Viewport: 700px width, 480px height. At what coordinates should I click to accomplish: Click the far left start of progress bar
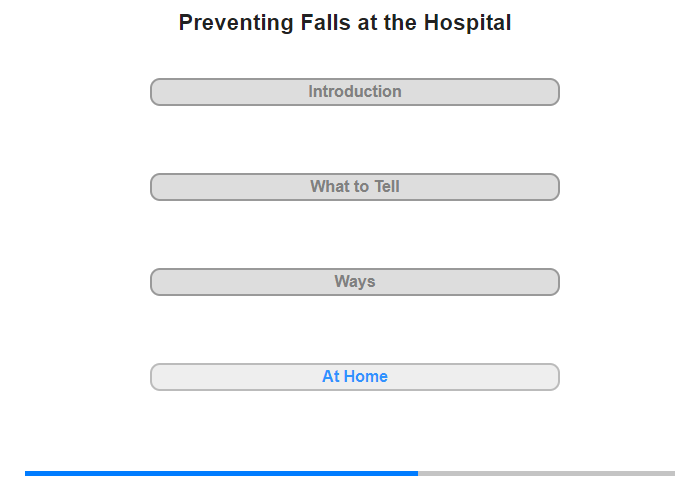point(27,473)
